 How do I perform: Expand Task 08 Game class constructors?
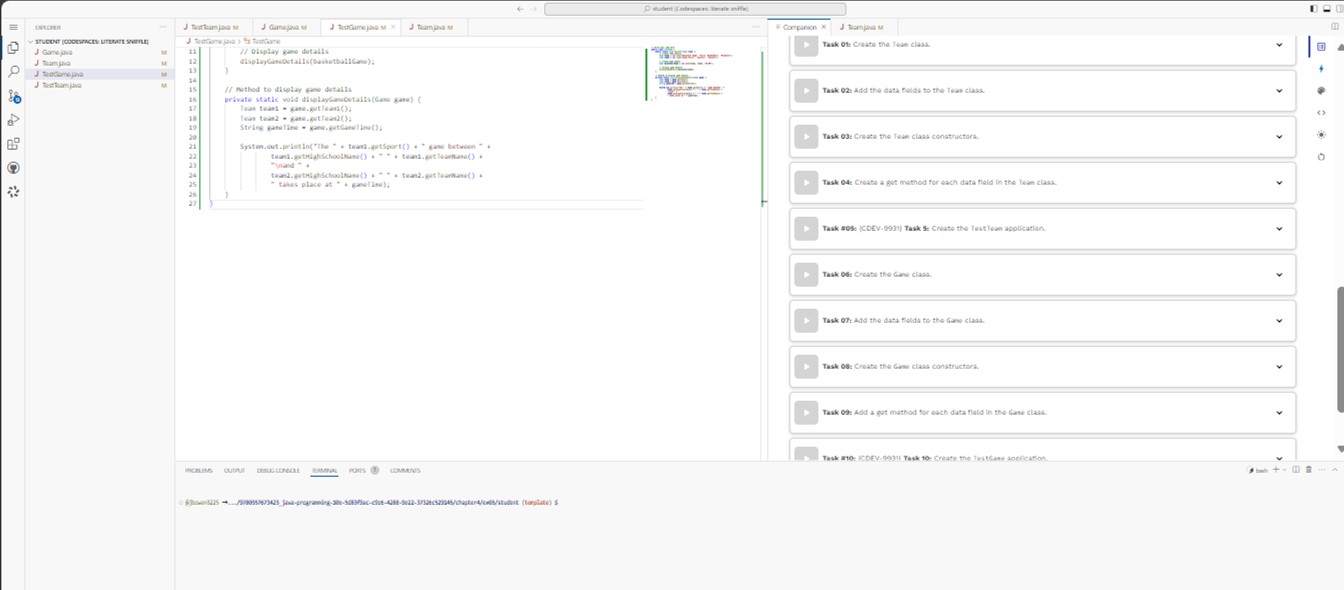1279,366
